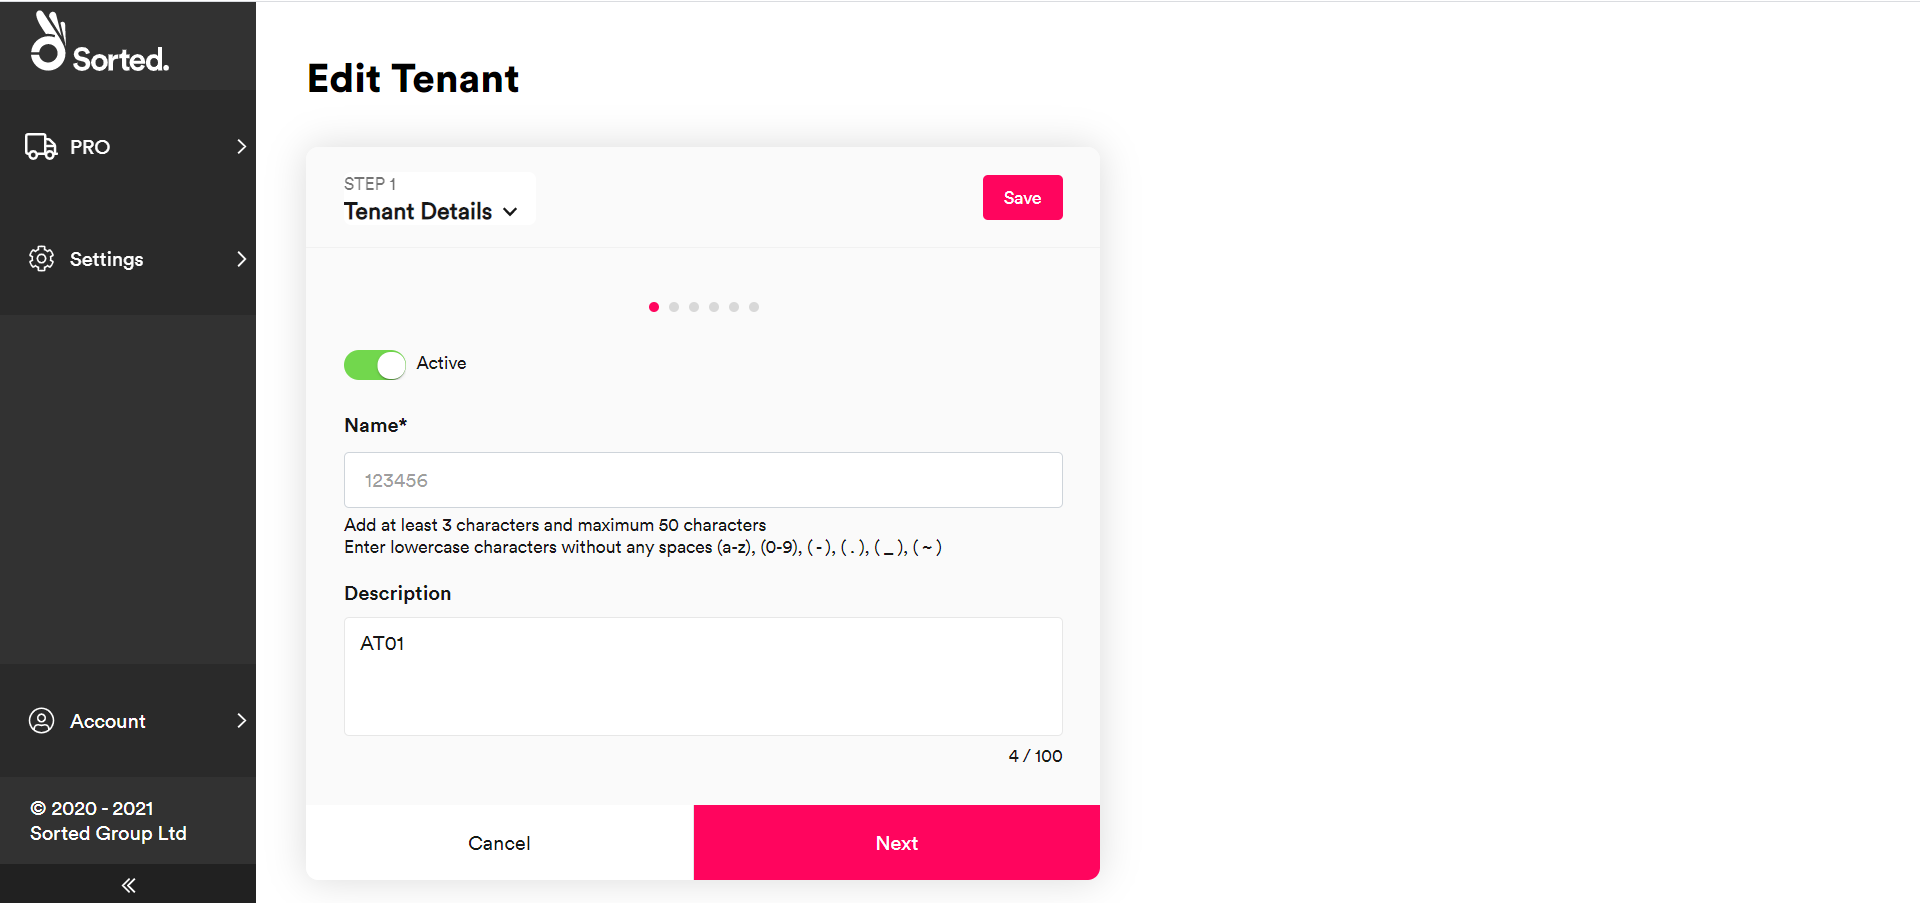1920x903 pixels.
Task: Open the Account sidebar menu item
Action: tap(128, 720)
